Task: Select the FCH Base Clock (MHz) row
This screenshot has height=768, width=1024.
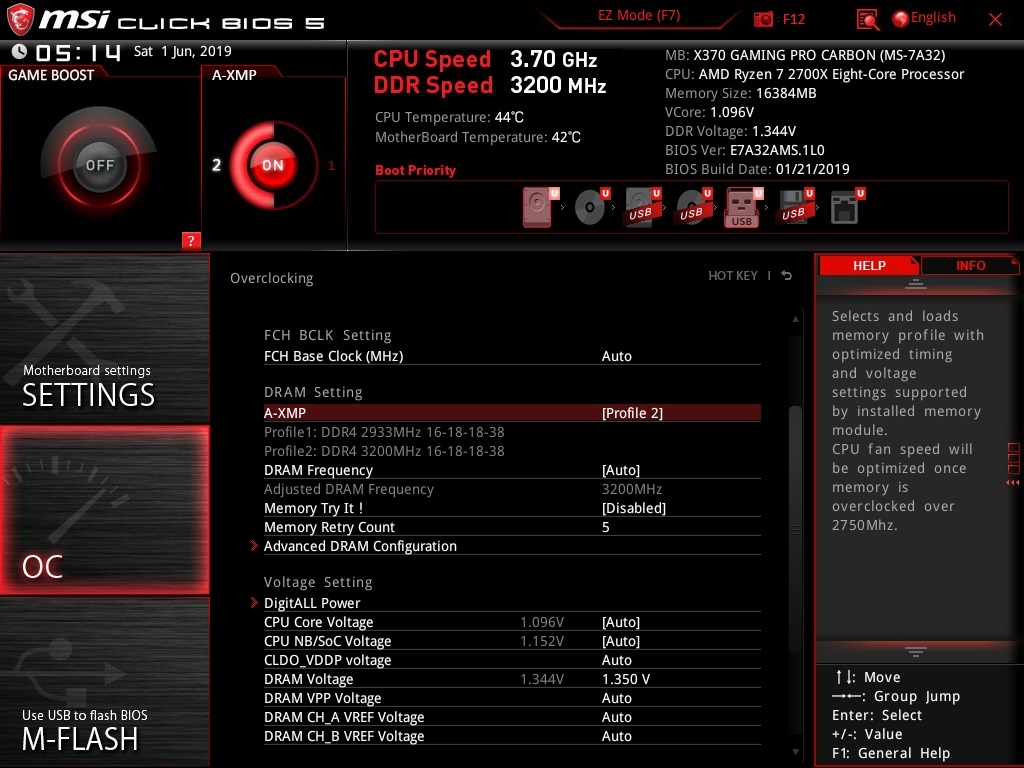Action: coord(512,356)
